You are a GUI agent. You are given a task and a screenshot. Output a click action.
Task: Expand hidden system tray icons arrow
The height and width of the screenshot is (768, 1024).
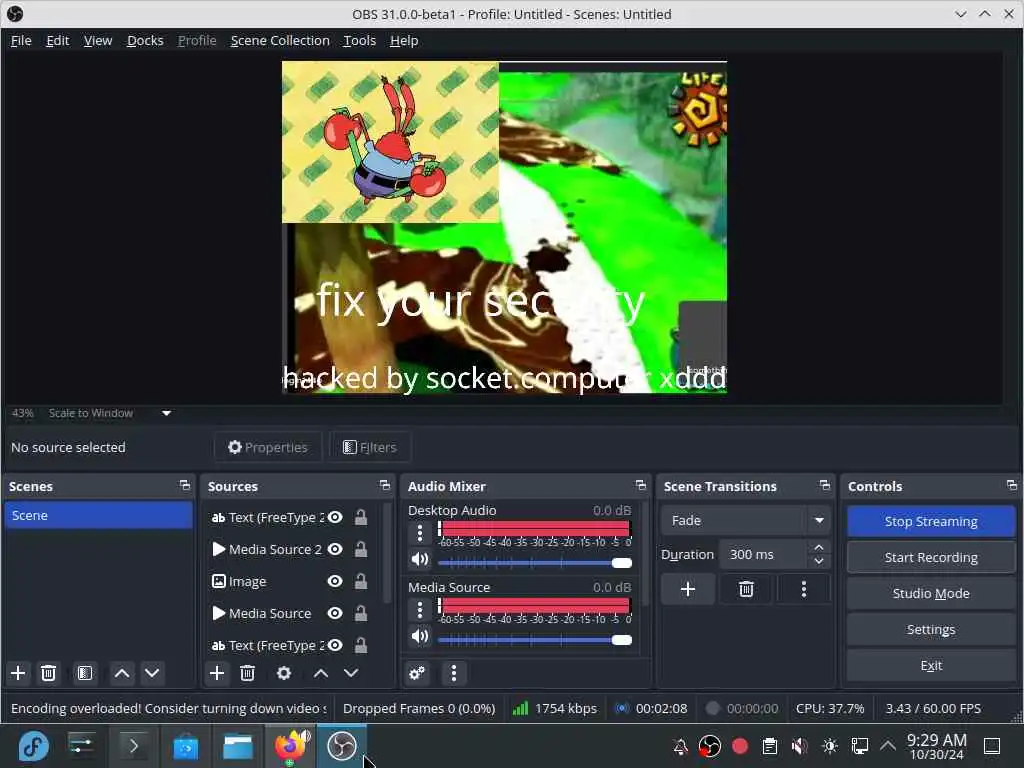tap(888, 745)
